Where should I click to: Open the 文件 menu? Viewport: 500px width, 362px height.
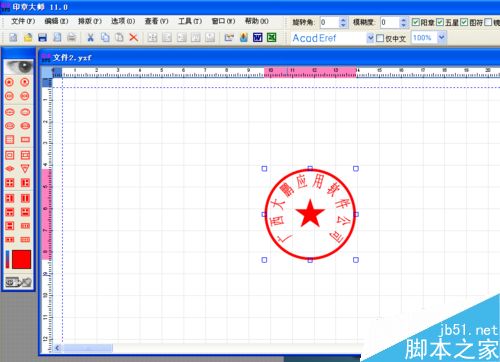(23, 21)
